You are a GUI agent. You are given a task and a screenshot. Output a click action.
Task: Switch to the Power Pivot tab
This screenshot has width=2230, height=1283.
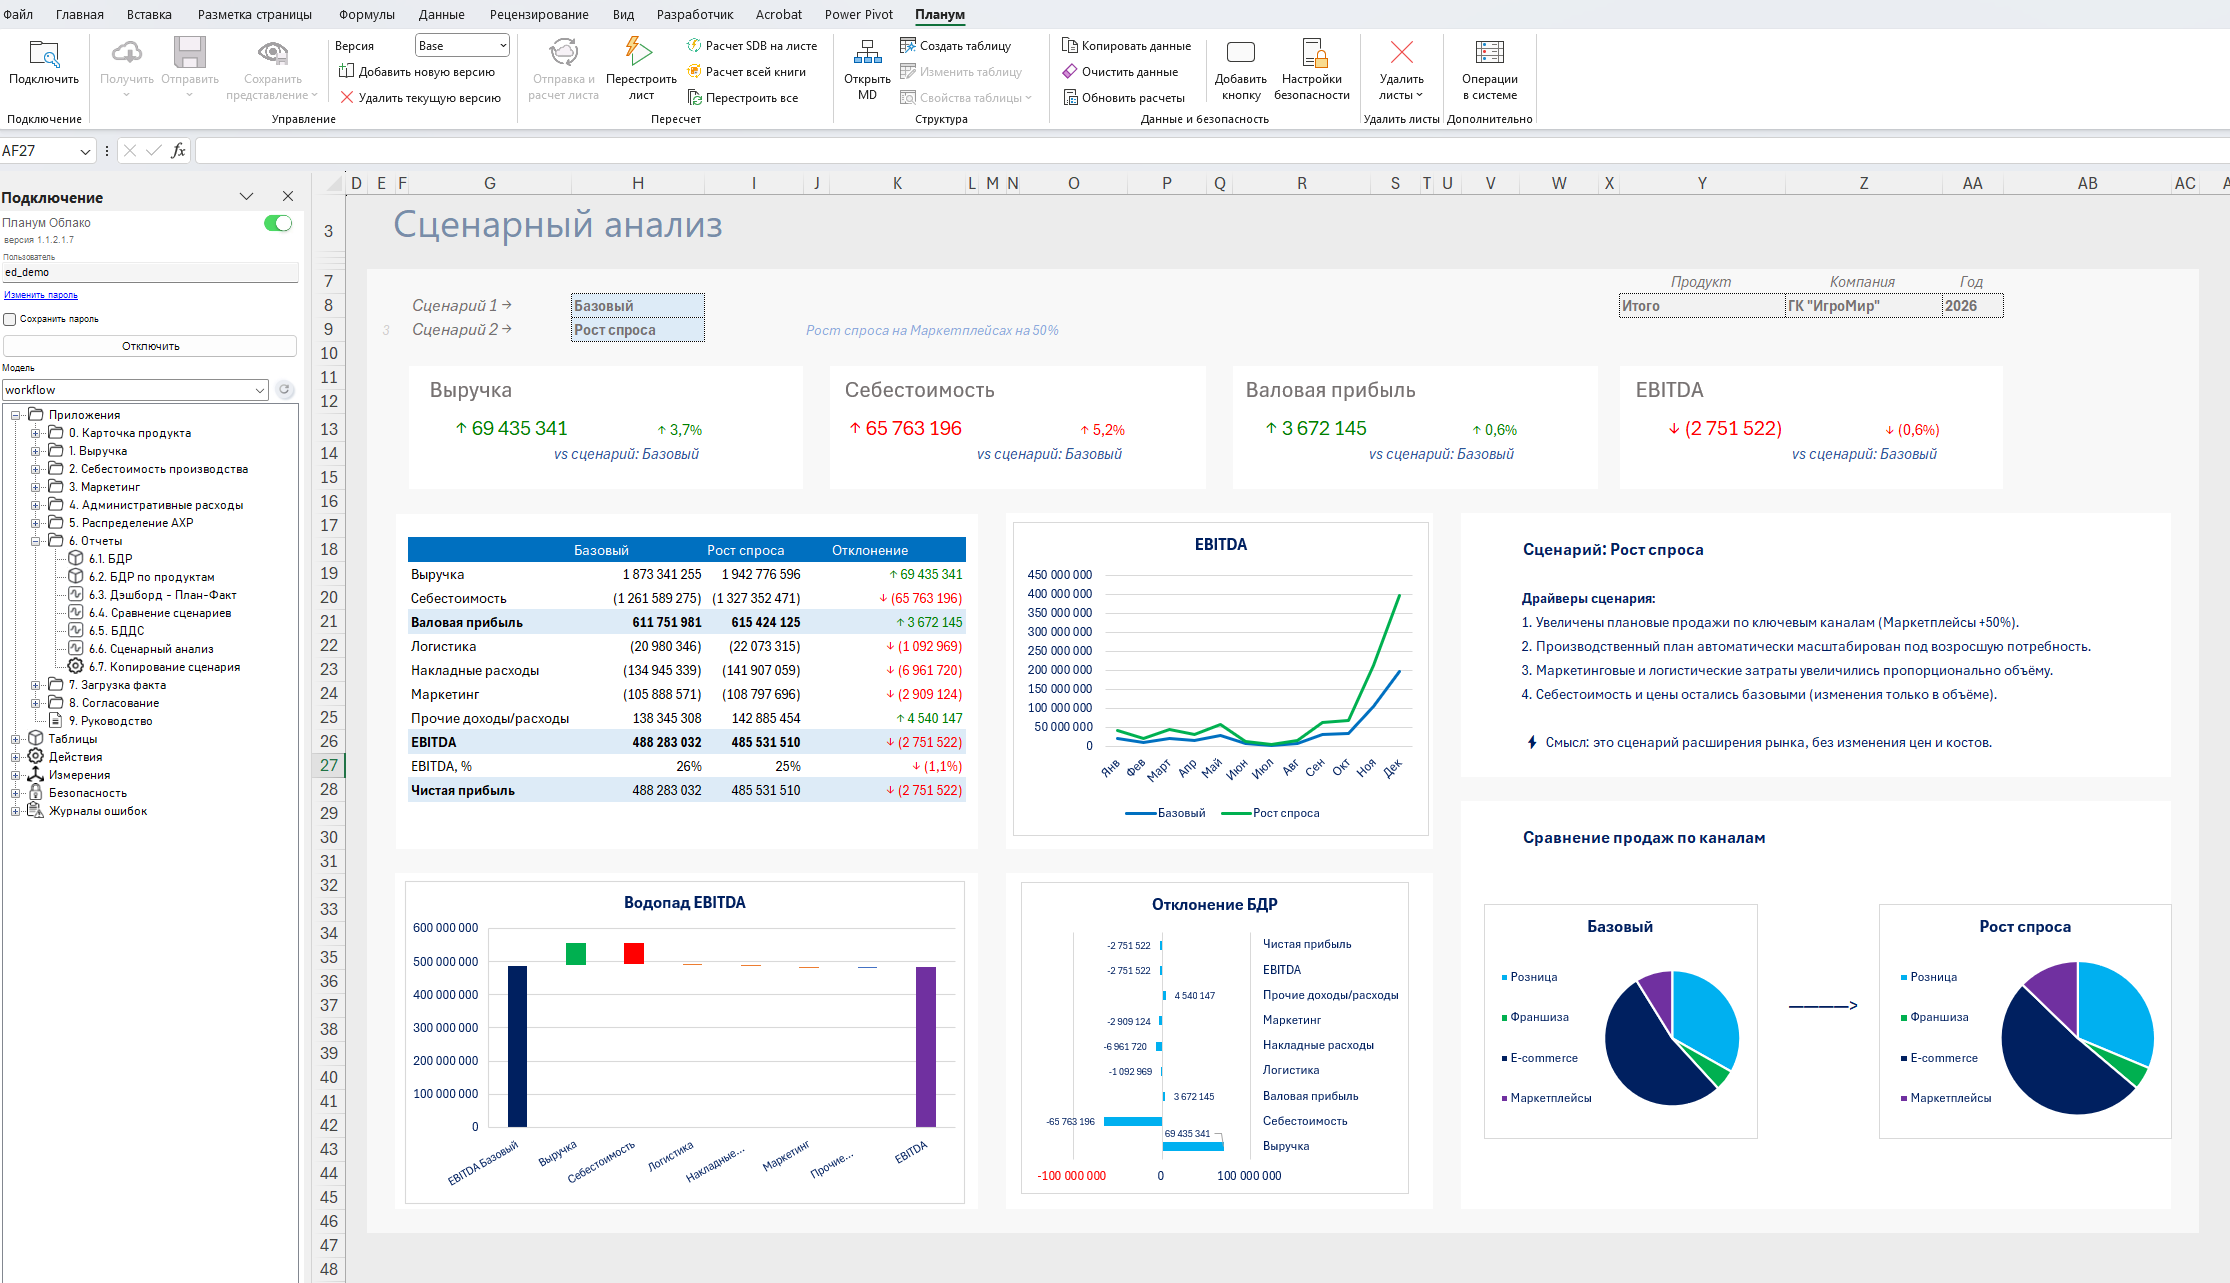pos(858,14)
